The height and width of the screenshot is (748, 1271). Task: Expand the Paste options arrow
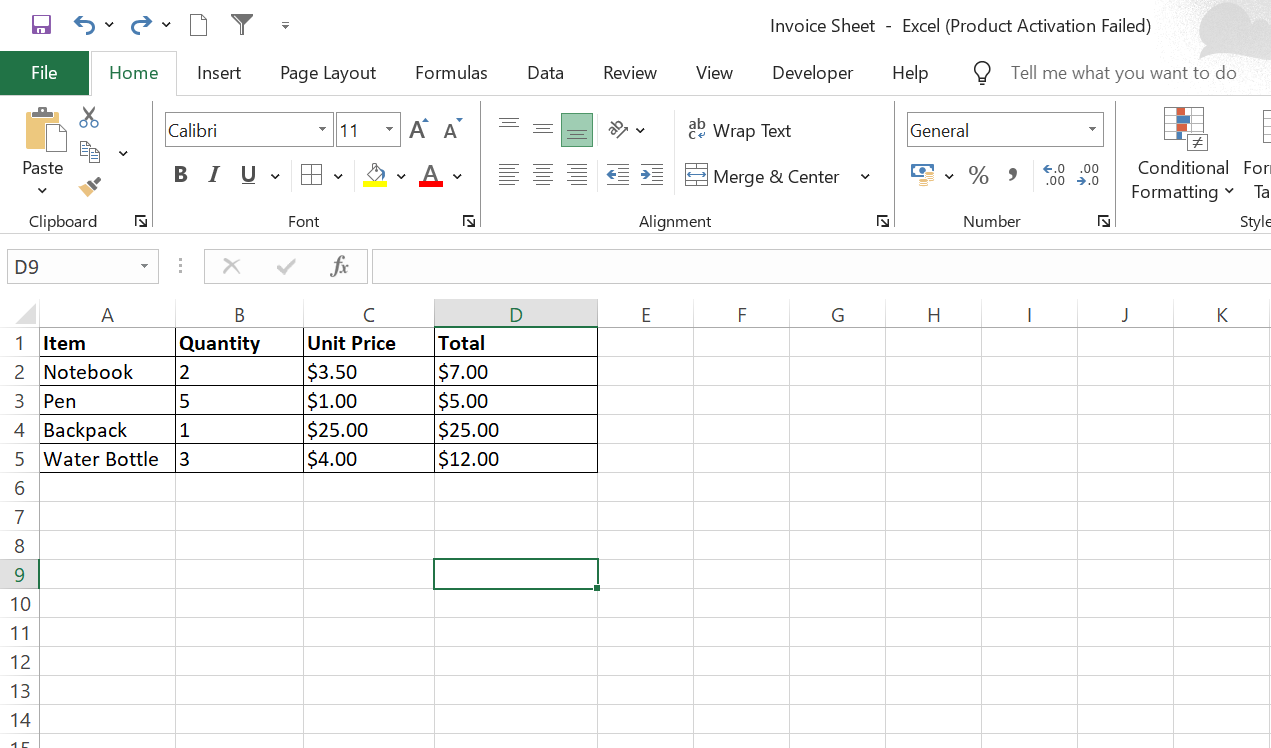click(x=42, y=190)
